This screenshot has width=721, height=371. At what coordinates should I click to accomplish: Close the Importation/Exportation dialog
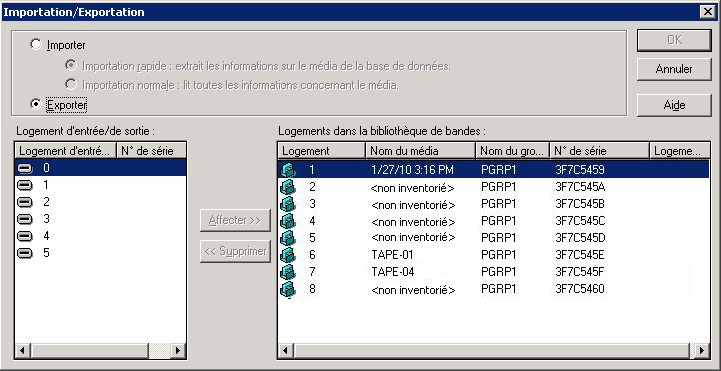pyautogui.click(x=708, y=12)
